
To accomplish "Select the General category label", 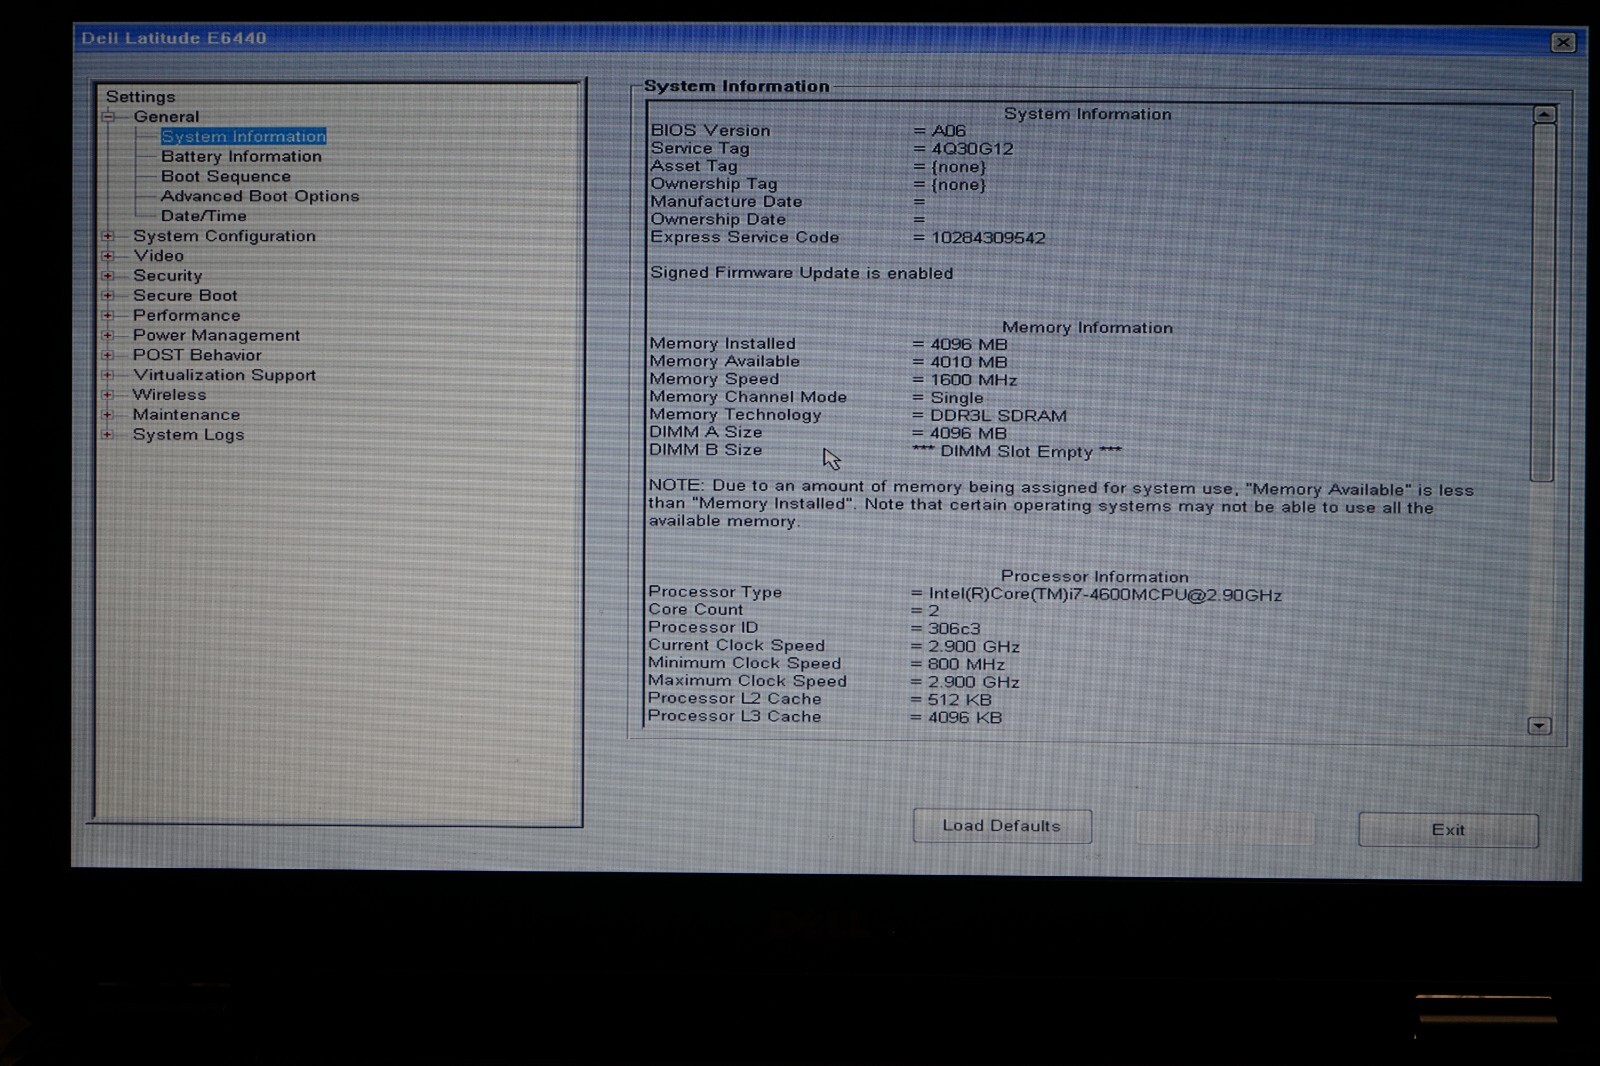I will coord(166,117).
